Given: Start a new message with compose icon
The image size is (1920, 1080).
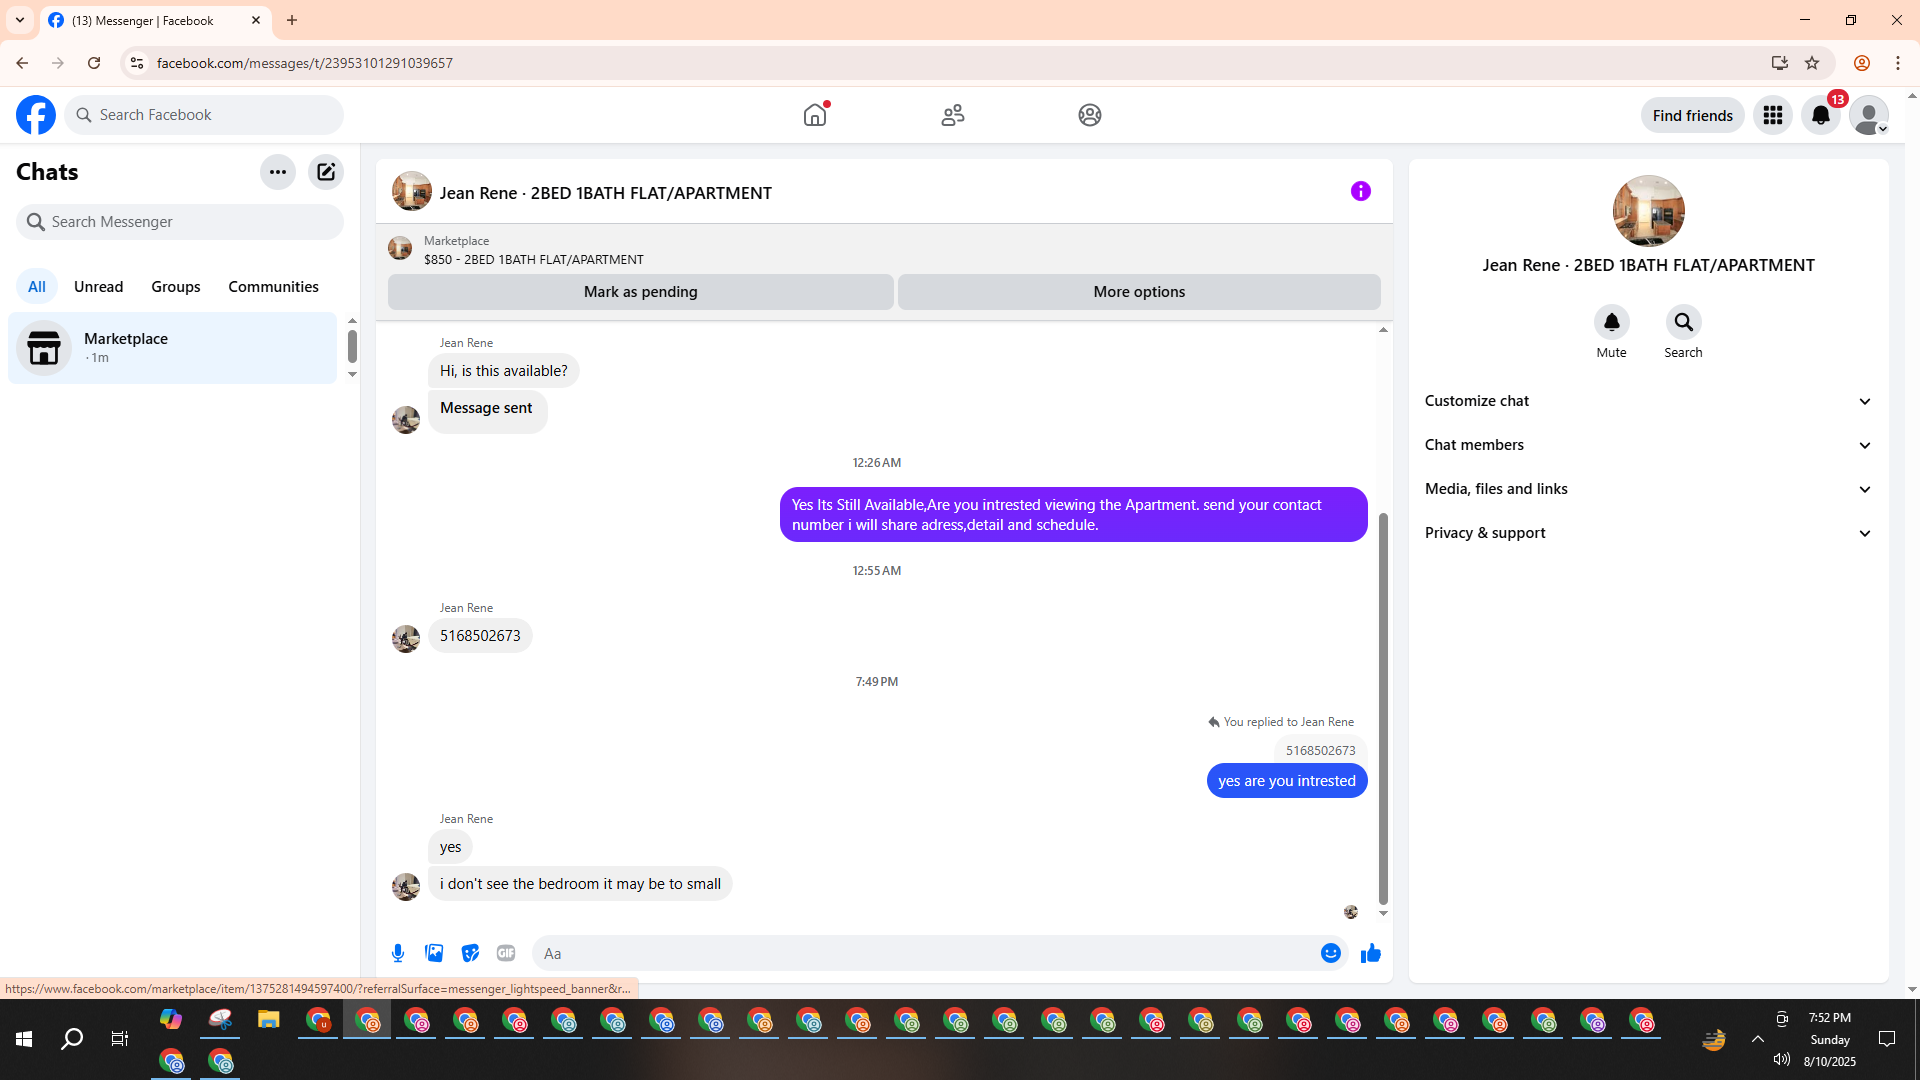Looking at the screenshot, I should pyautogui.click(x=326, y=172).
